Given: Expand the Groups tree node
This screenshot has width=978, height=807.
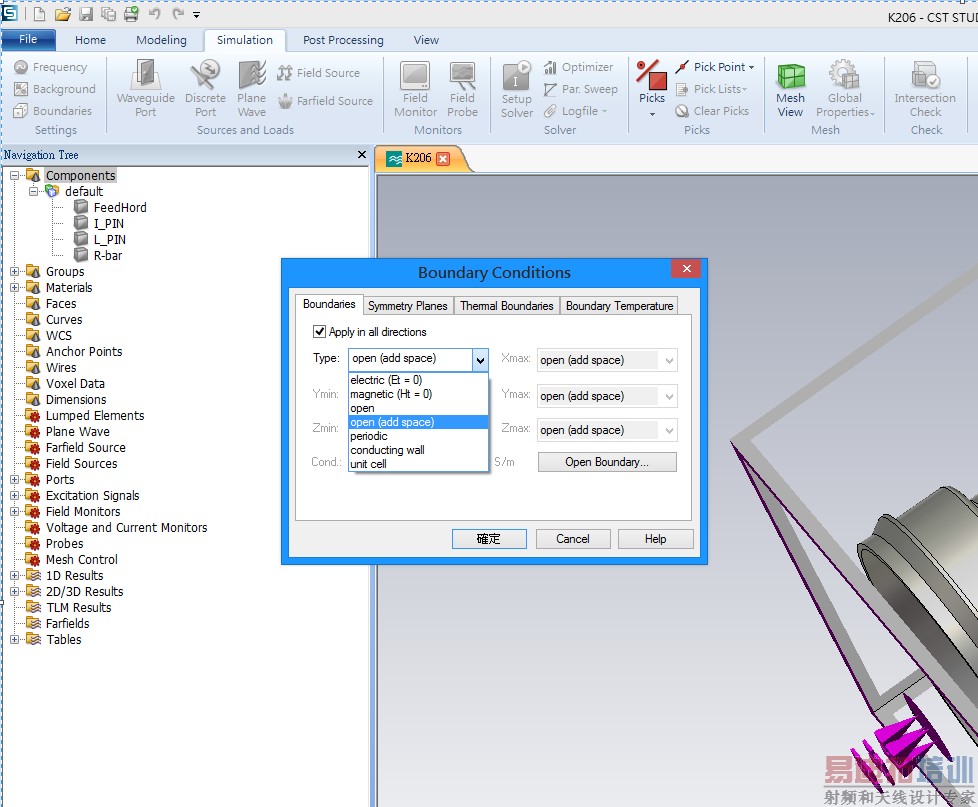Looking at the screenshot, I should coord(14,272).
